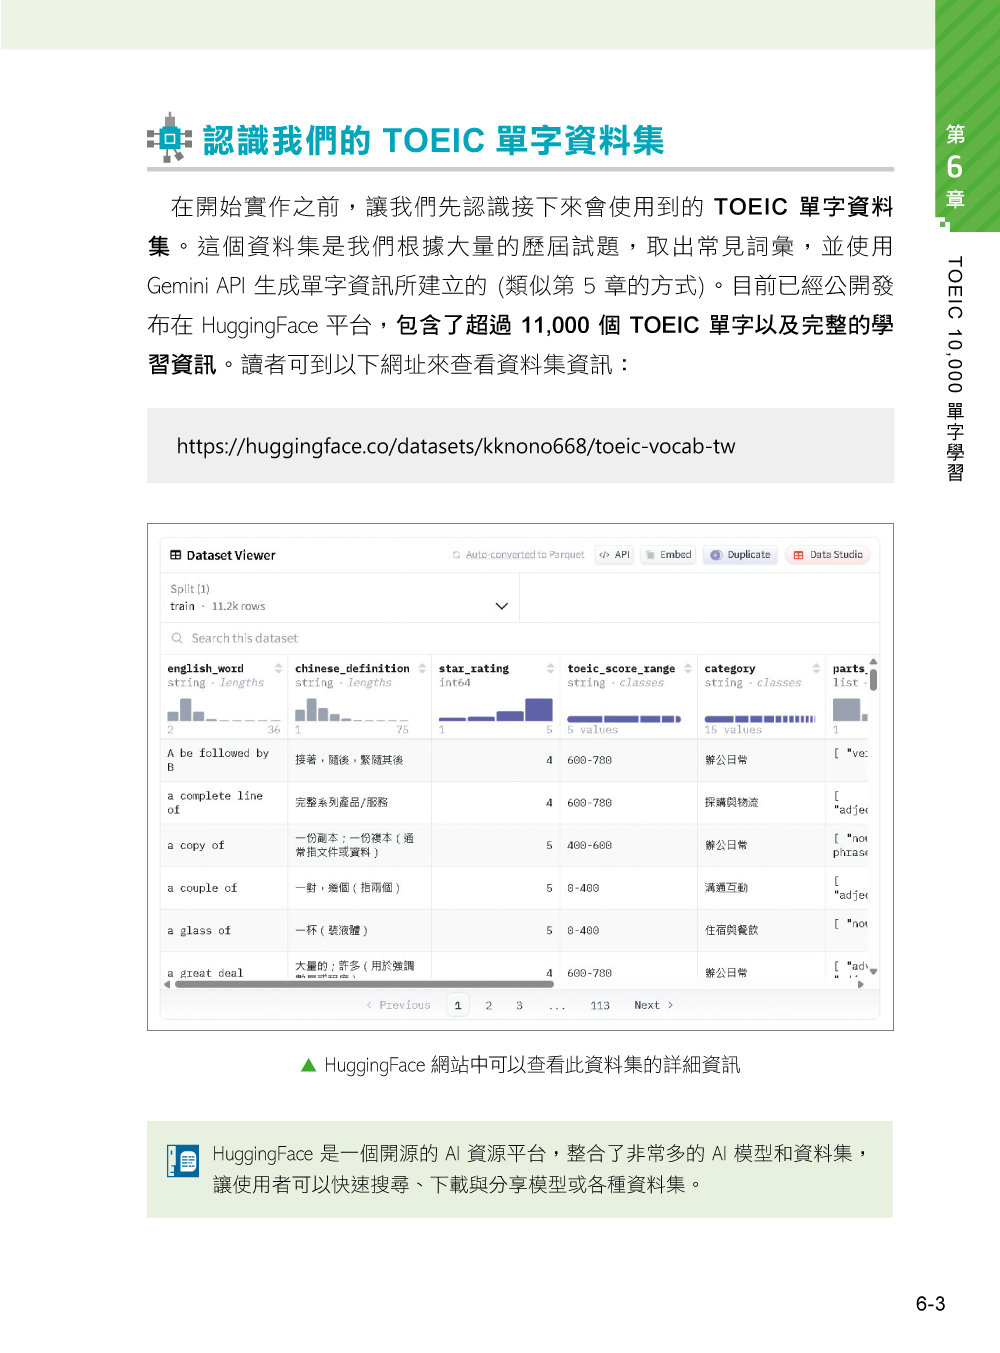
Task: Click the '採購與物流' category cell
Action: 761,803
